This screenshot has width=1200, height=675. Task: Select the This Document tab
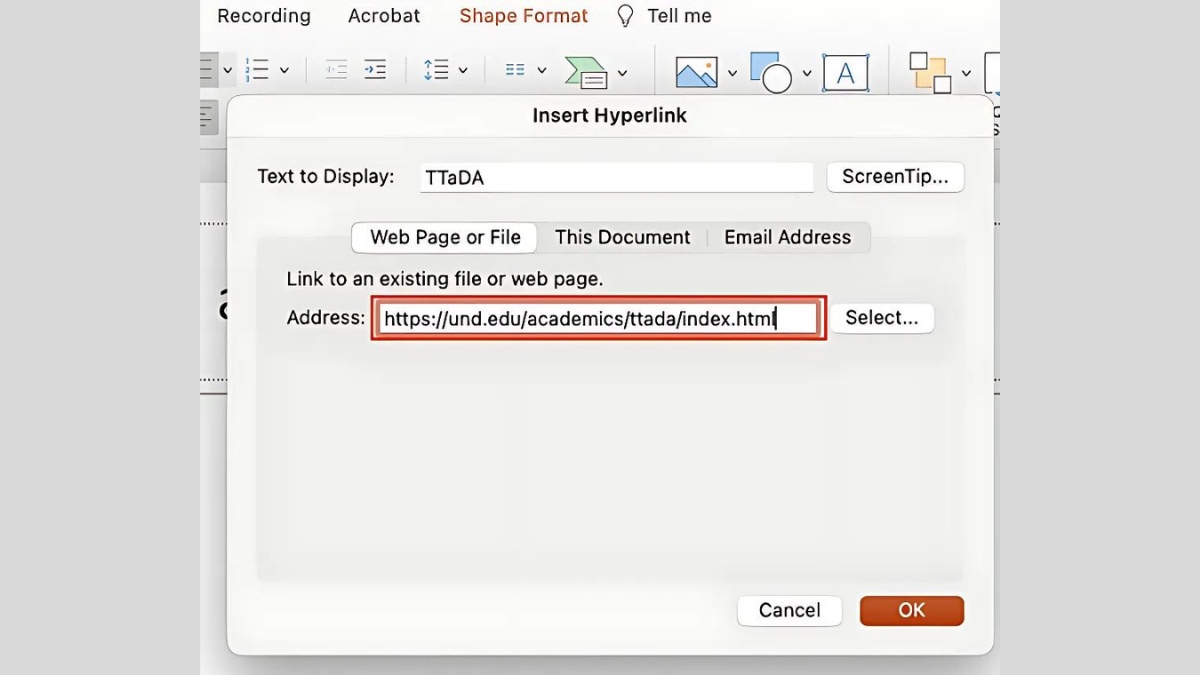point(623,237)
